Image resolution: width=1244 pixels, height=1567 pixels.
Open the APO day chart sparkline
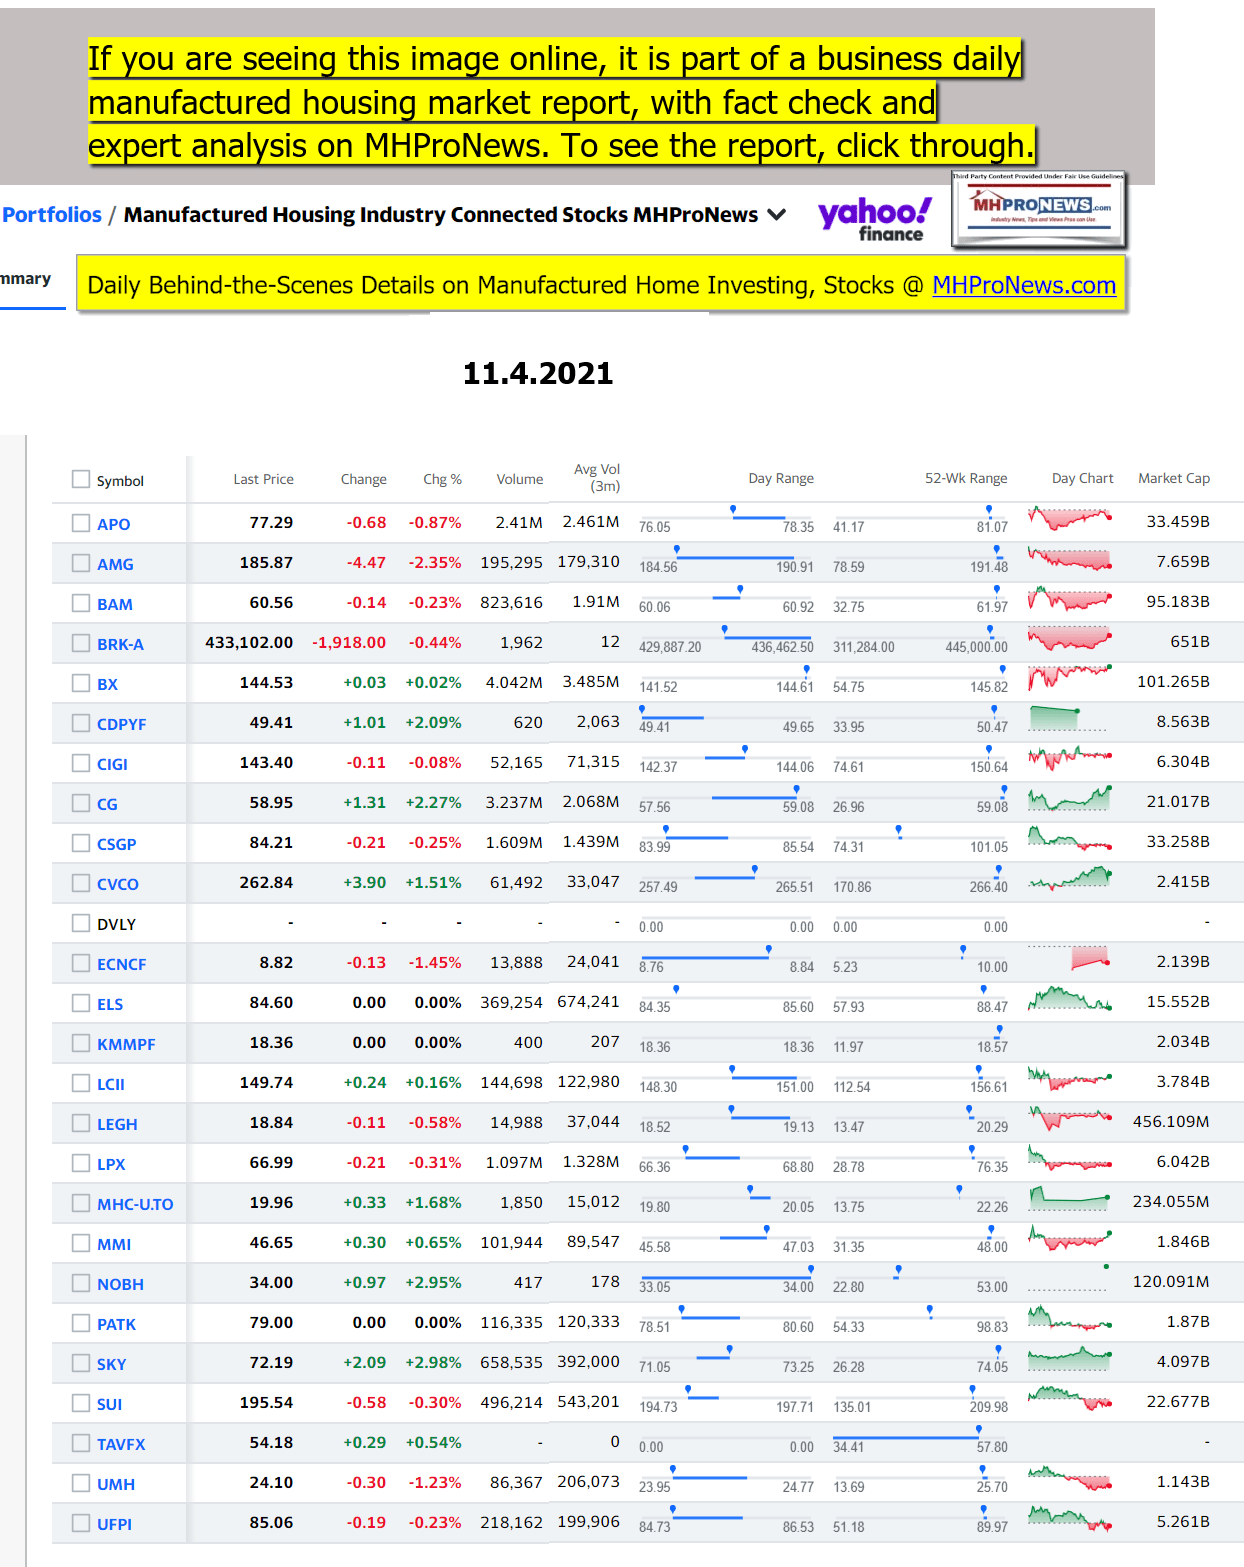tap(1070, 519)
